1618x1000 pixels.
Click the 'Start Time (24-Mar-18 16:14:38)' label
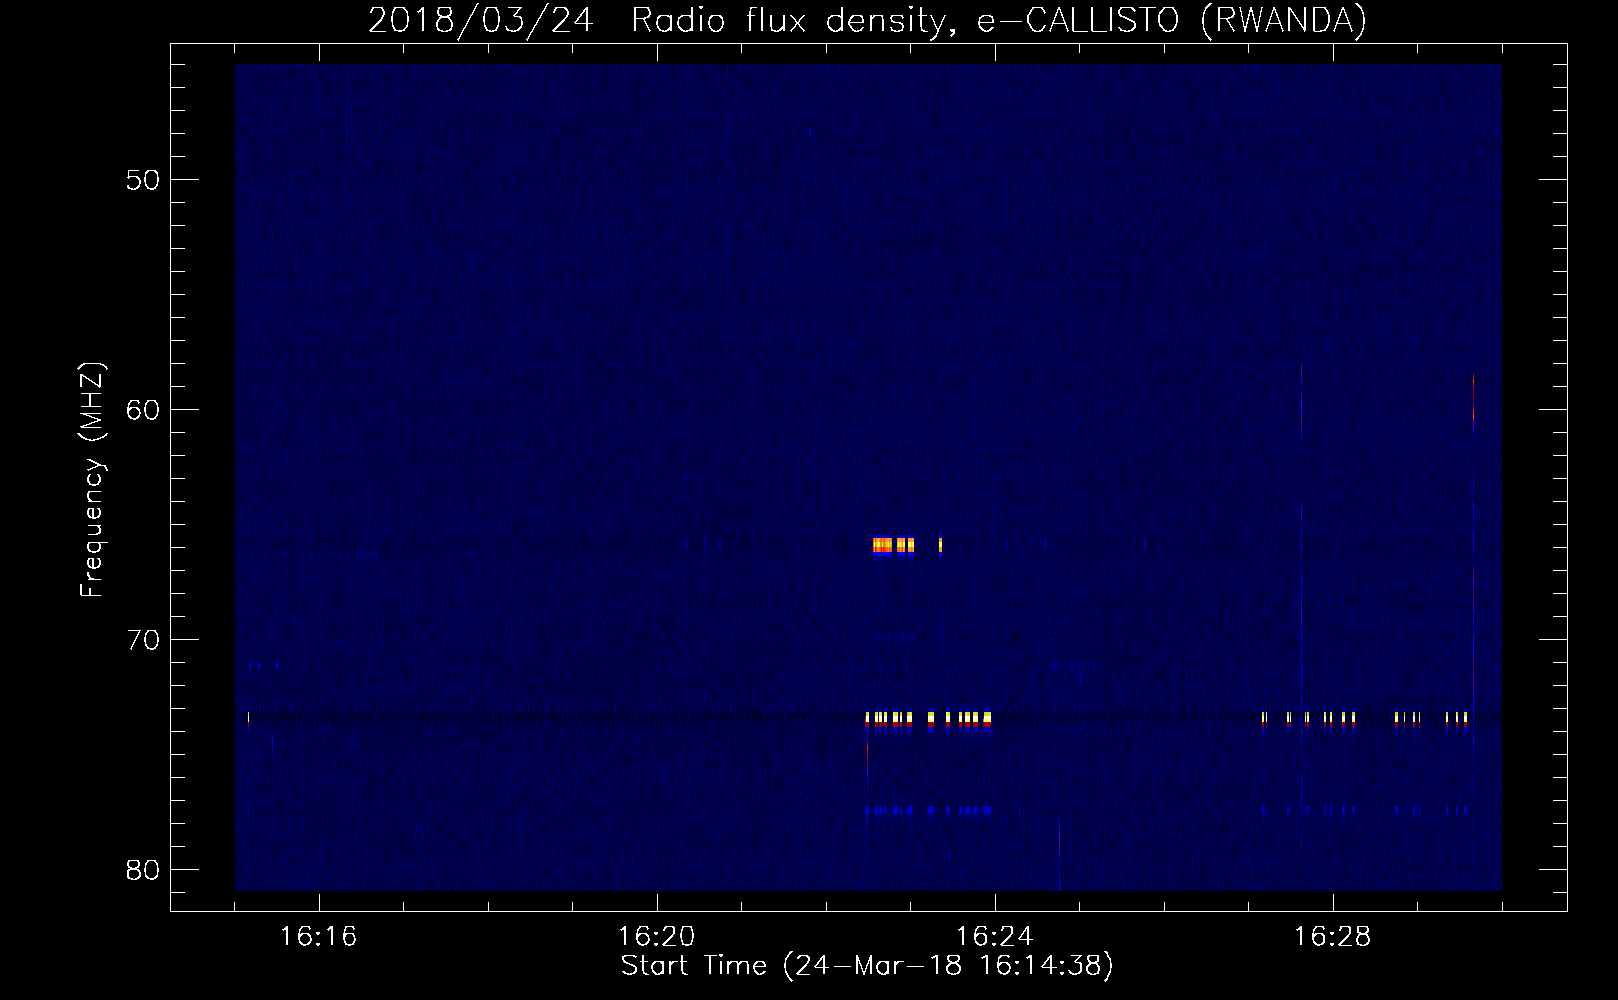pyautogui.click(x=867, y=966)
